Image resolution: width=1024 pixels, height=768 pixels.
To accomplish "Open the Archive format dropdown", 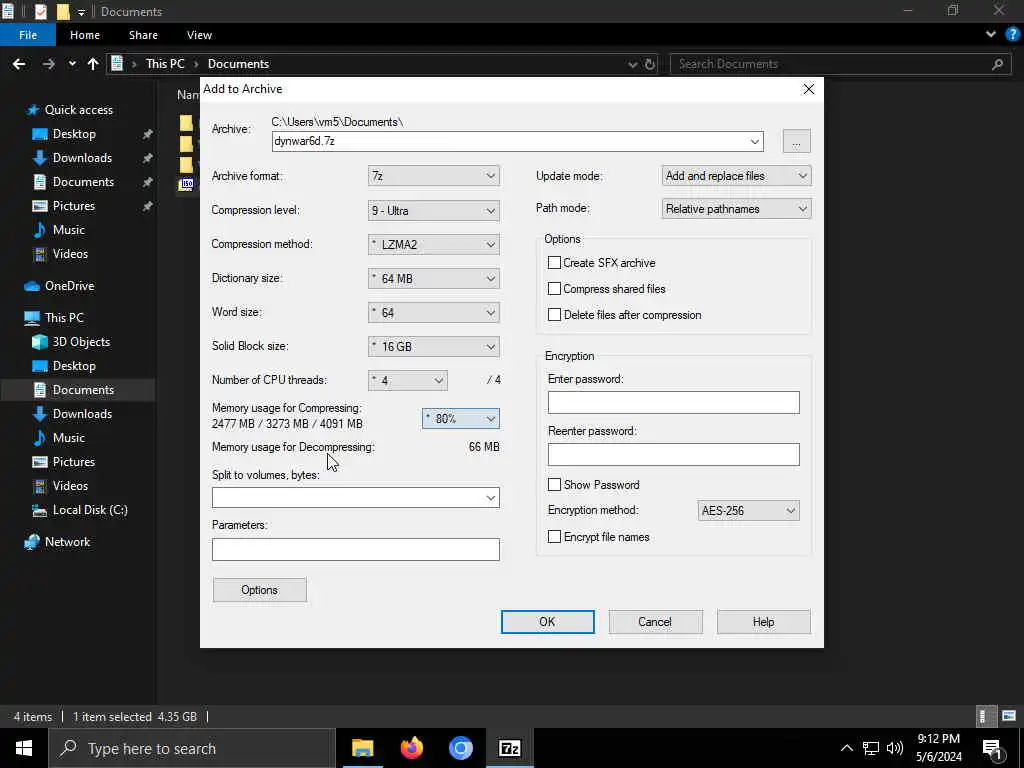I will pos(434,176).
